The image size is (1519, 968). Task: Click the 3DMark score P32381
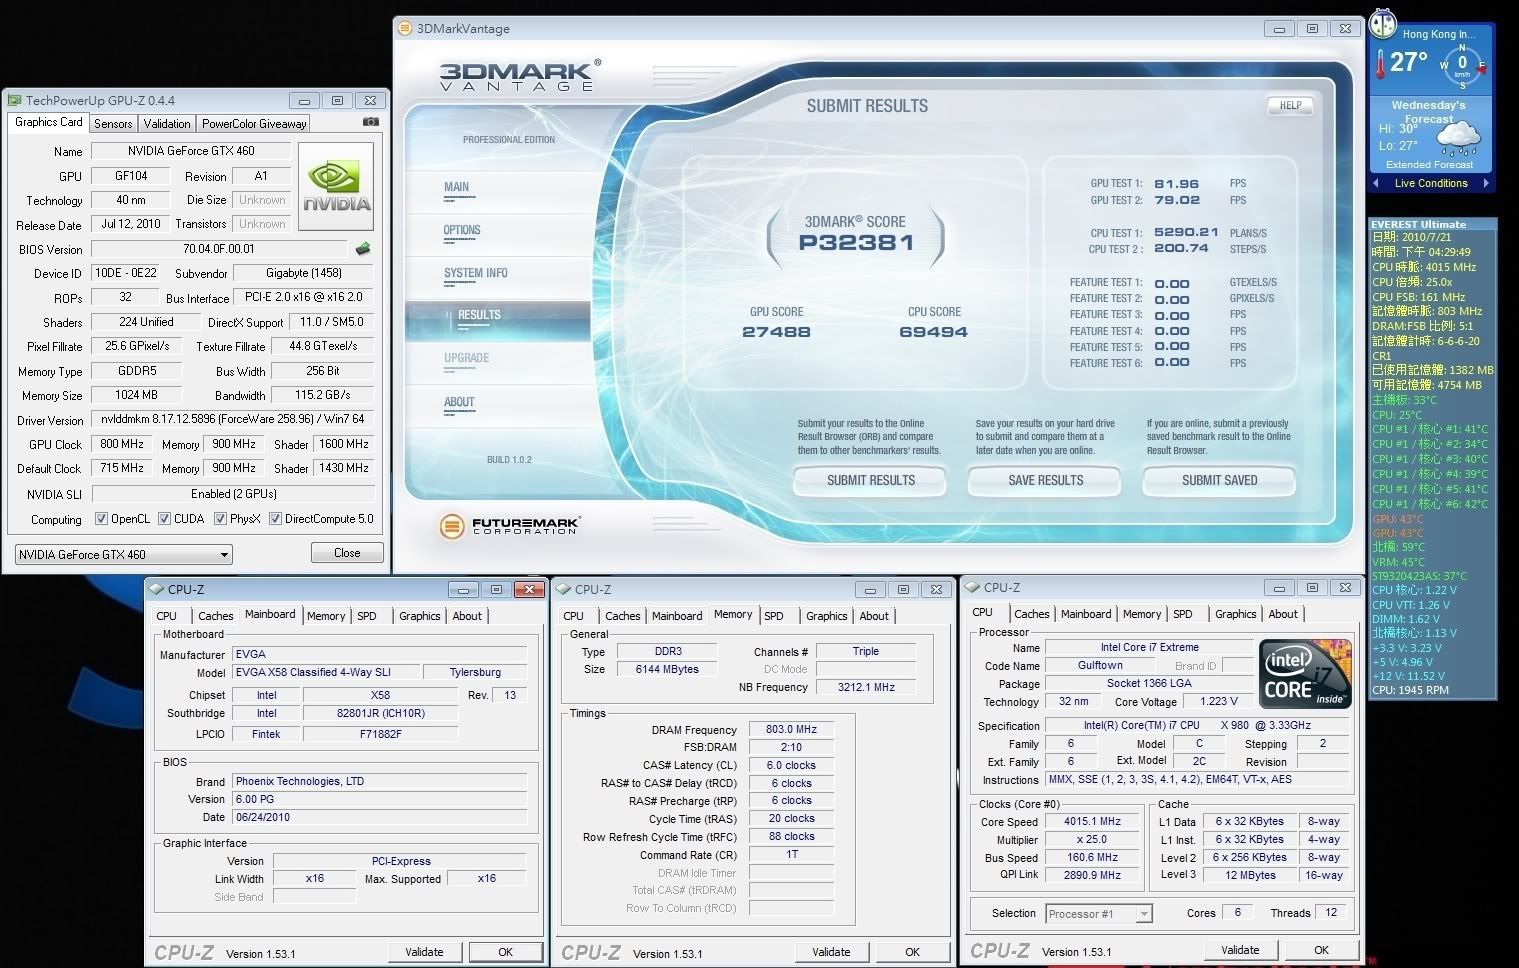click(x=856, y=243)
